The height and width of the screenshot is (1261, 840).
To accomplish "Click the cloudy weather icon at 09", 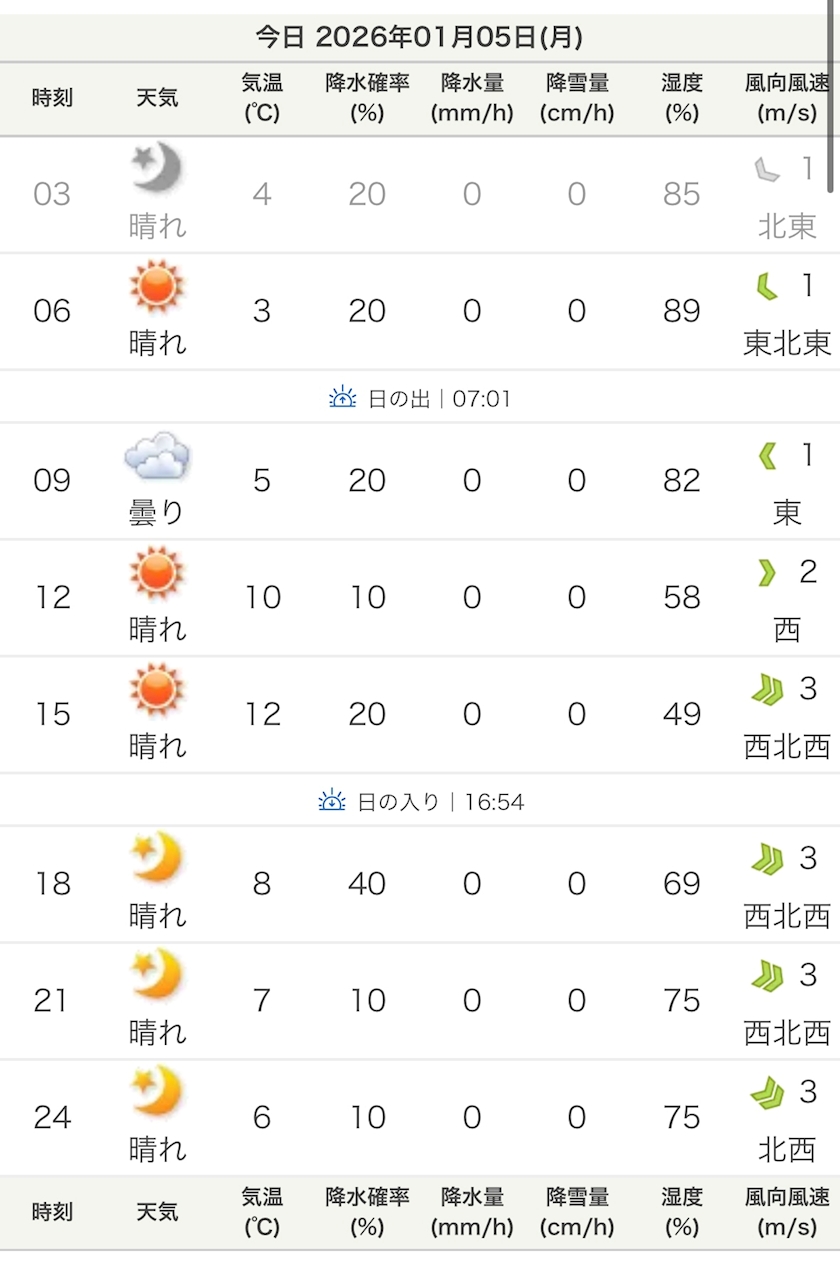I will tap(157, 457).
